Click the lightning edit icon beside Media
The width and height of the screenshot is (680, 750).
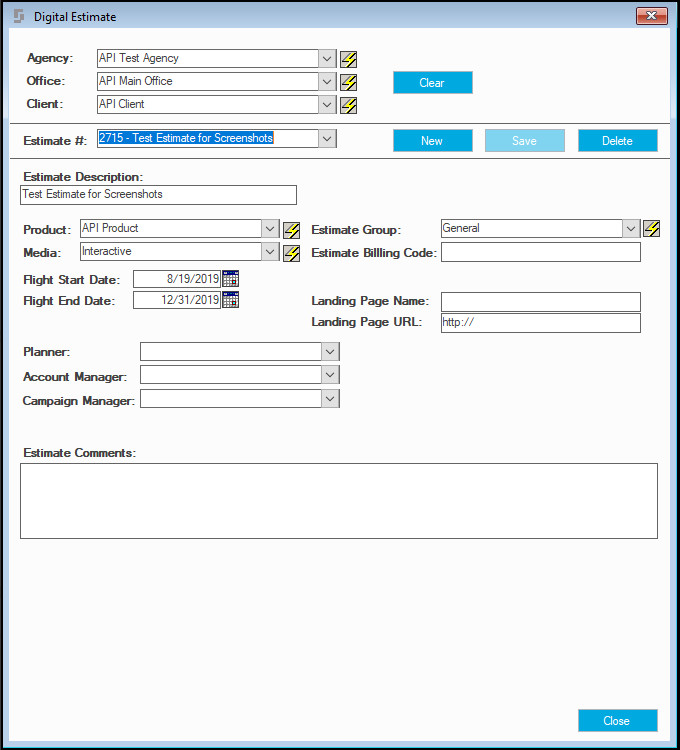coord(291,253)
